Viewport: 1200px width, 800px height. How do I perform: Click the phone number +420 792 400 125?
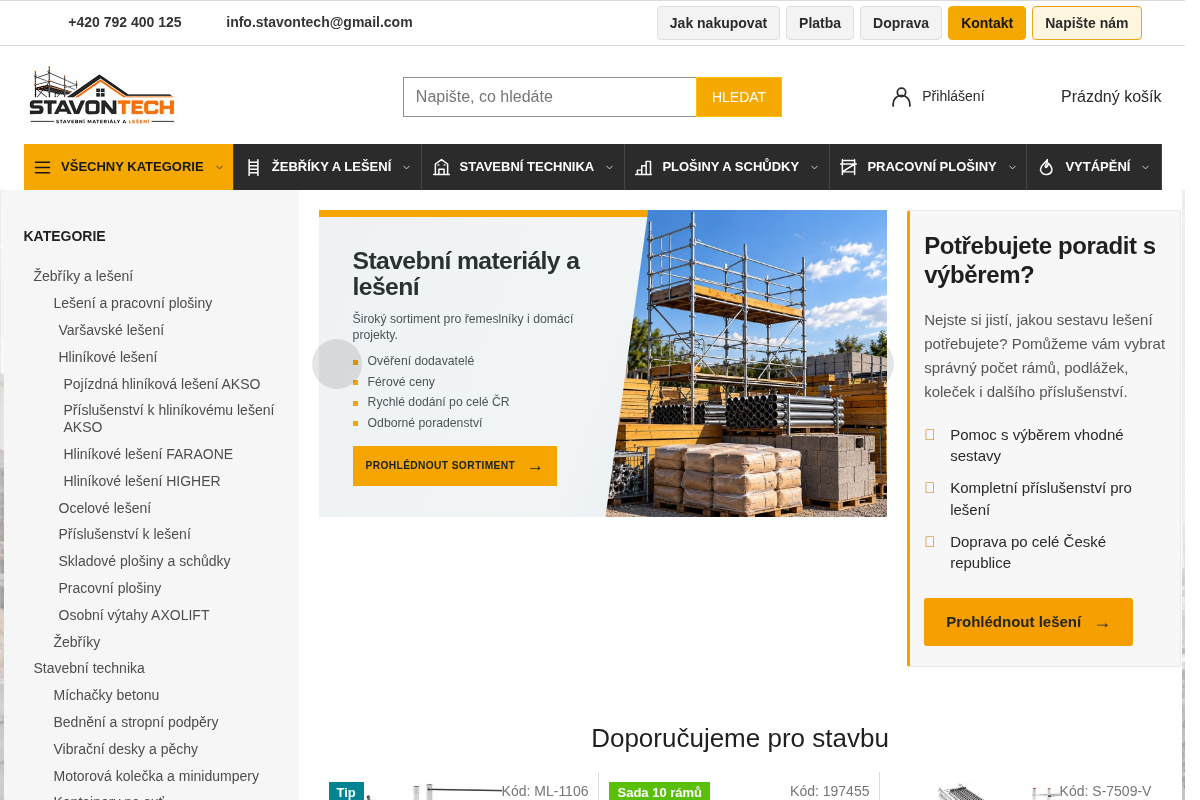point(125,22)
